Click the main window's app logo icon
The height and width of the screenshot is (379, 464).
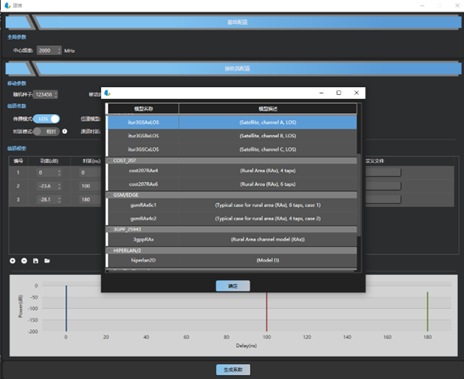pyautogui.click(x=7, y=5)
